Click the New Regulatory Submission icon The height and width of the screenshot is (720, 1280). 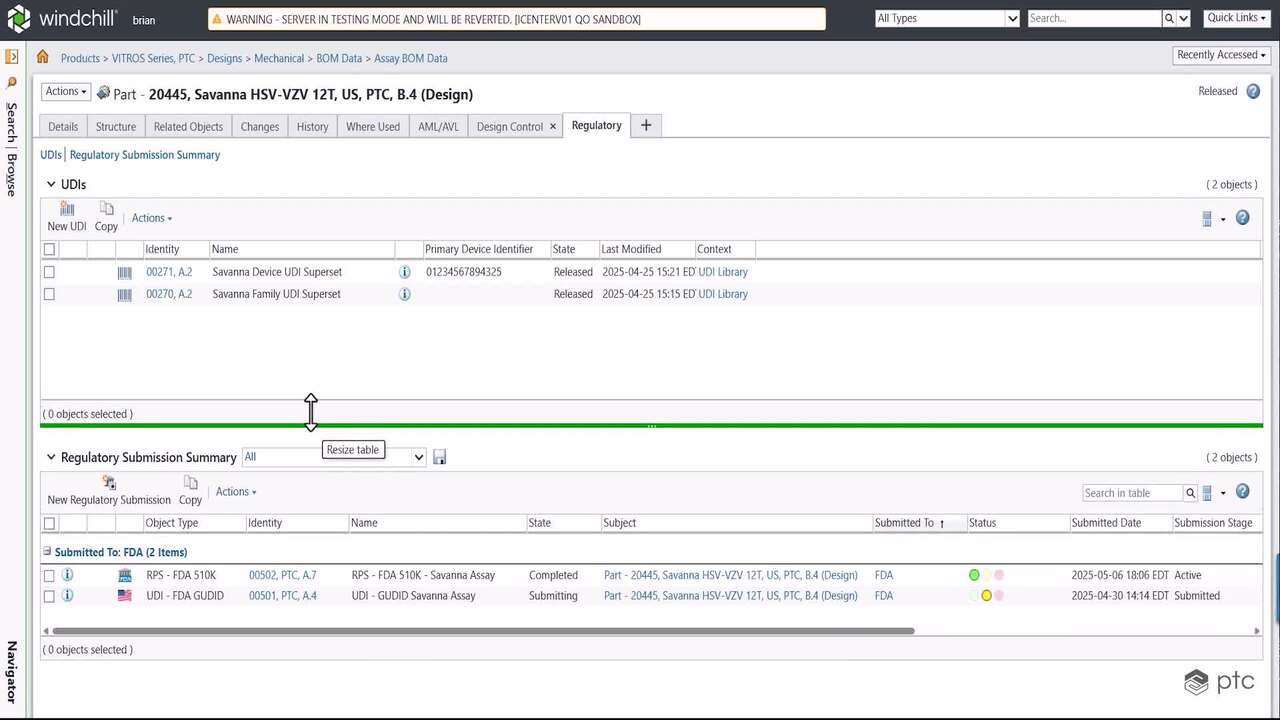(109, 484)
